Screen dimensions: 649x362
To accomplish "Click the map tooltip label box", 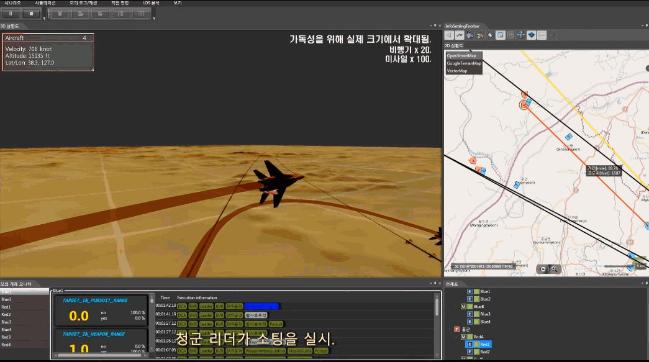I will pos(604,170).
